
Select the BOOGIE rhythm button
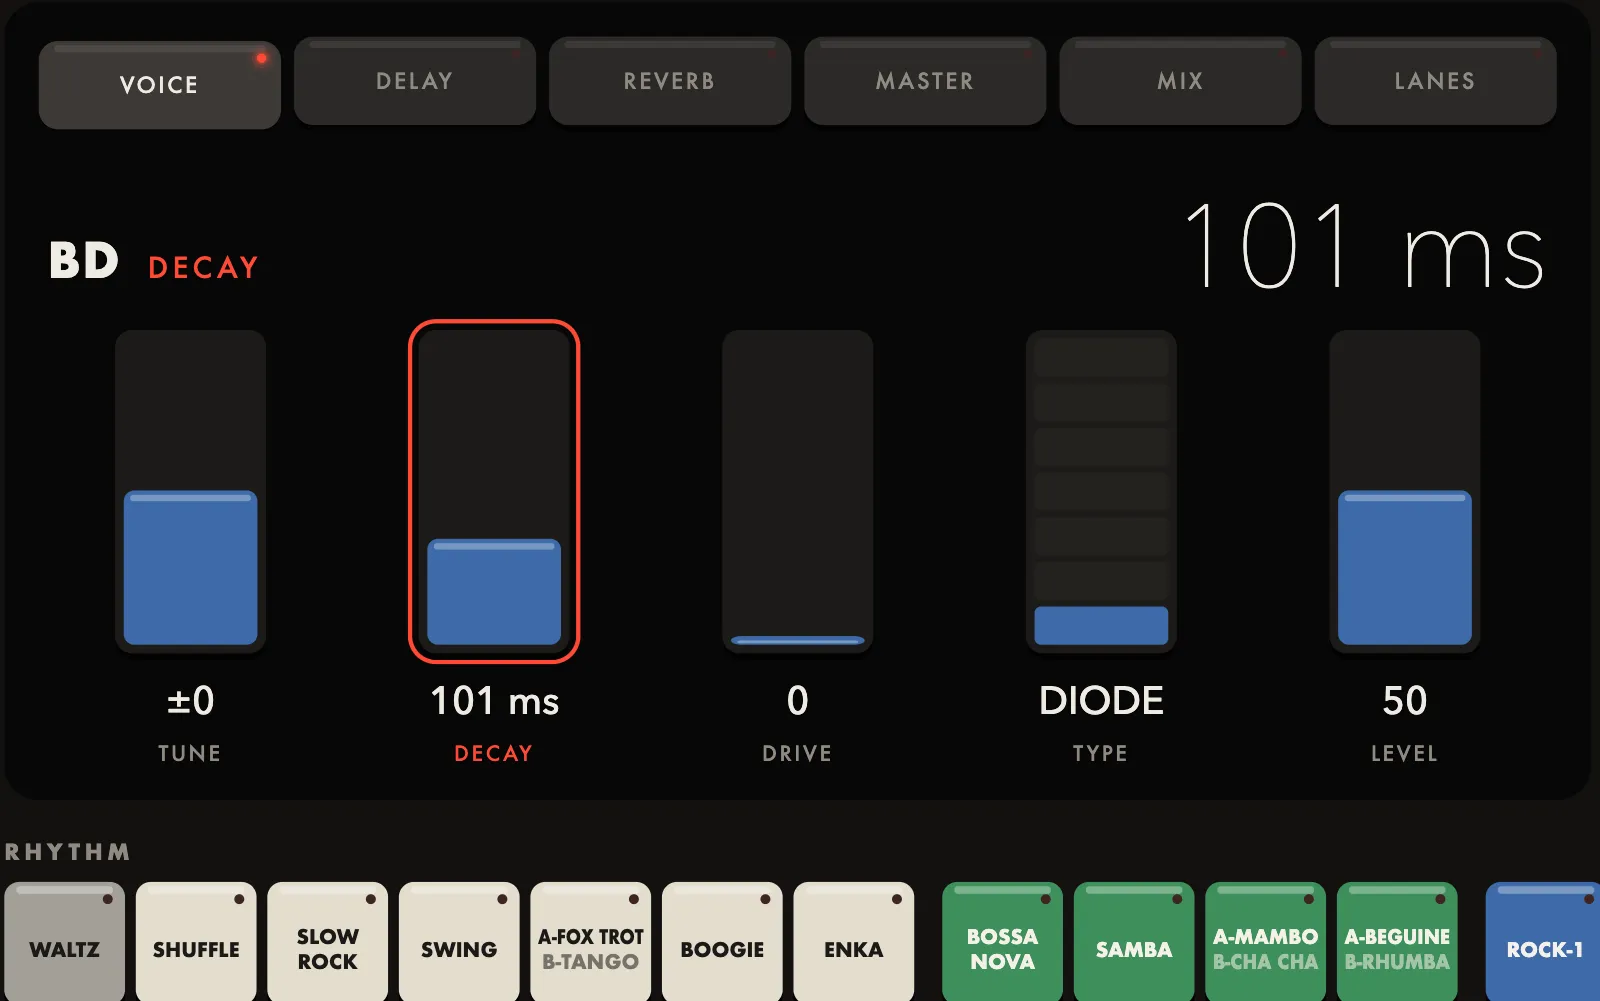[x=722, y=942]
